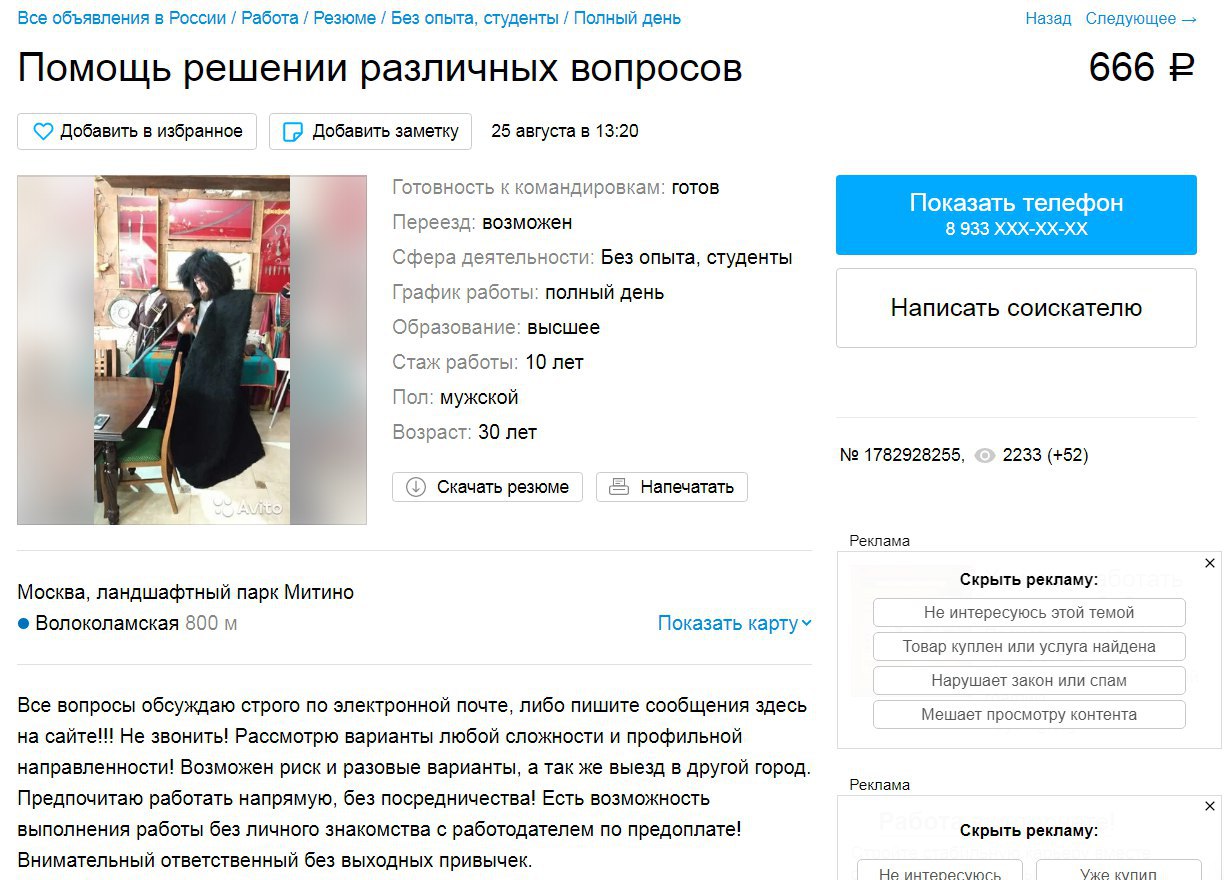Write a message via Написать соискателю
The height and width of the screenshot is (880, 1224).
[1016, 308]
